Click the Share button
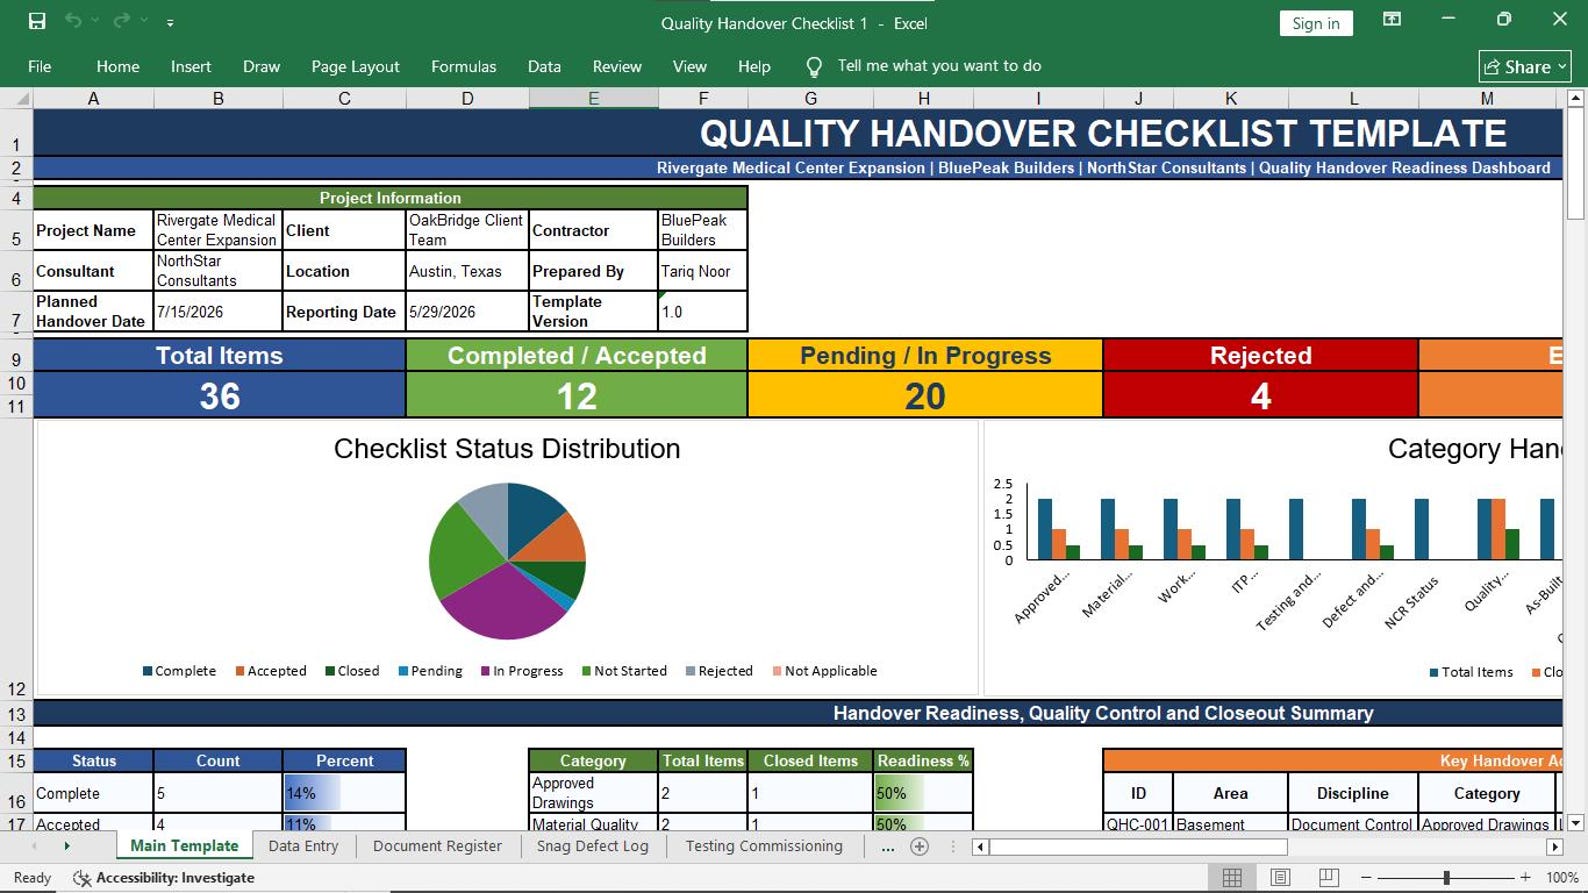The width and height of the screenshot is (1588, 893). click(x=1525, y=67)
